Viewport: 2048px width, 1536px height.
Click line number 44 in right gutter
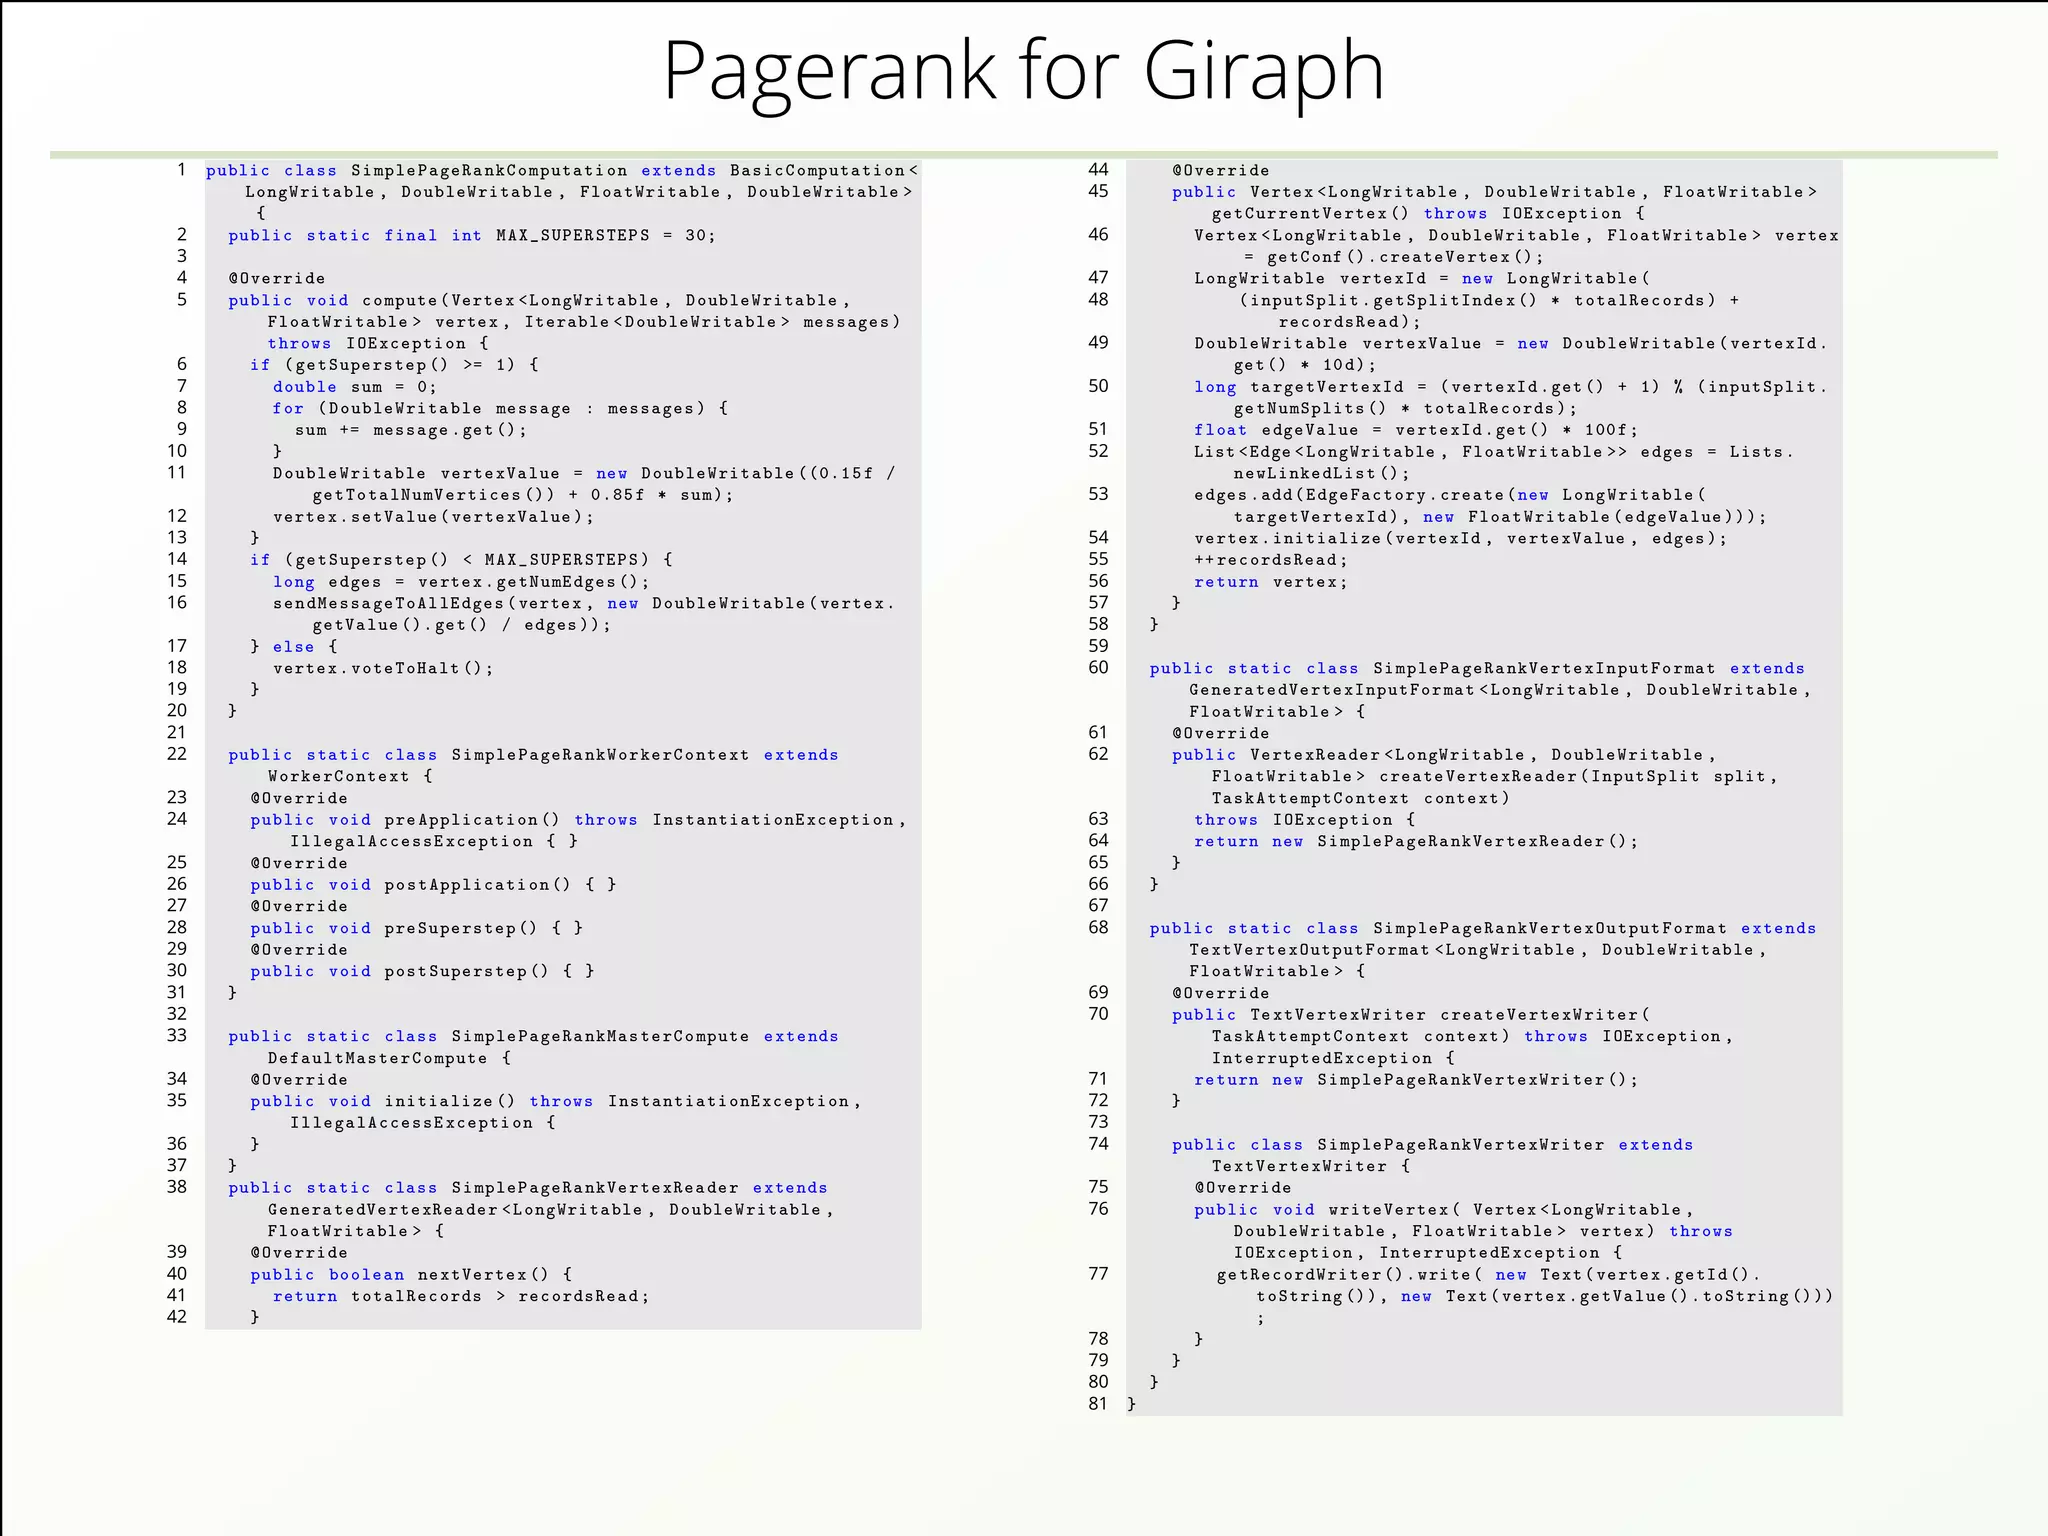pyautogui.click(x=1098, y=169)
